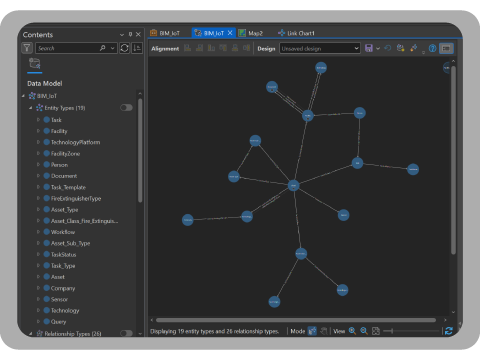
Task: Expand the Person entity type
Action: tap(38, 165)
